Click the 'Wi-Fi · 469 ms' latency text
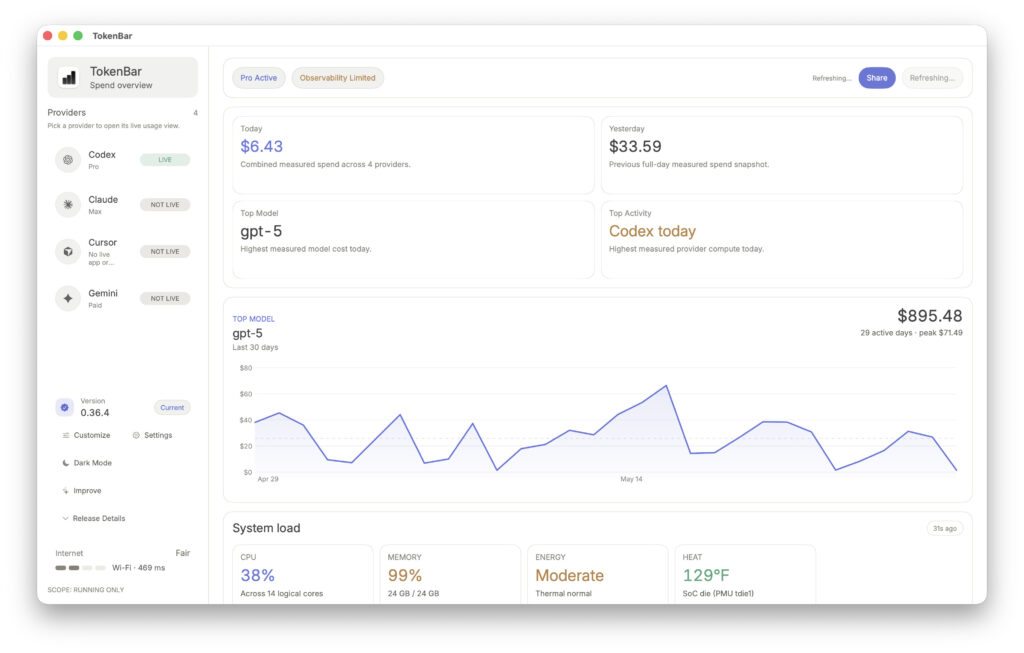The height and width of the screenshot is (653, 1024). pyautogui.click(x=138, y=568)
